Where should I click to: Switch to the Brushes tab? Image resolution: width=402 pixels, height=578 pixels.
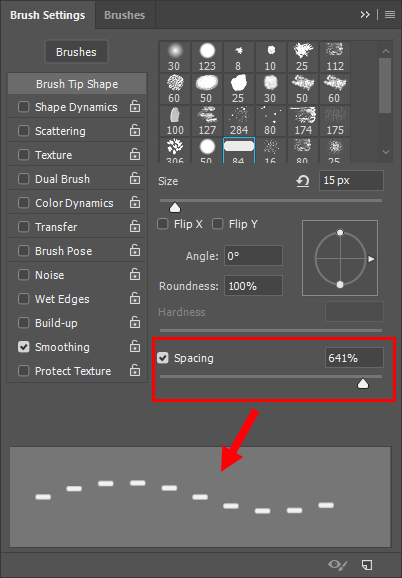pyautogui.click(x=125, y=15)
